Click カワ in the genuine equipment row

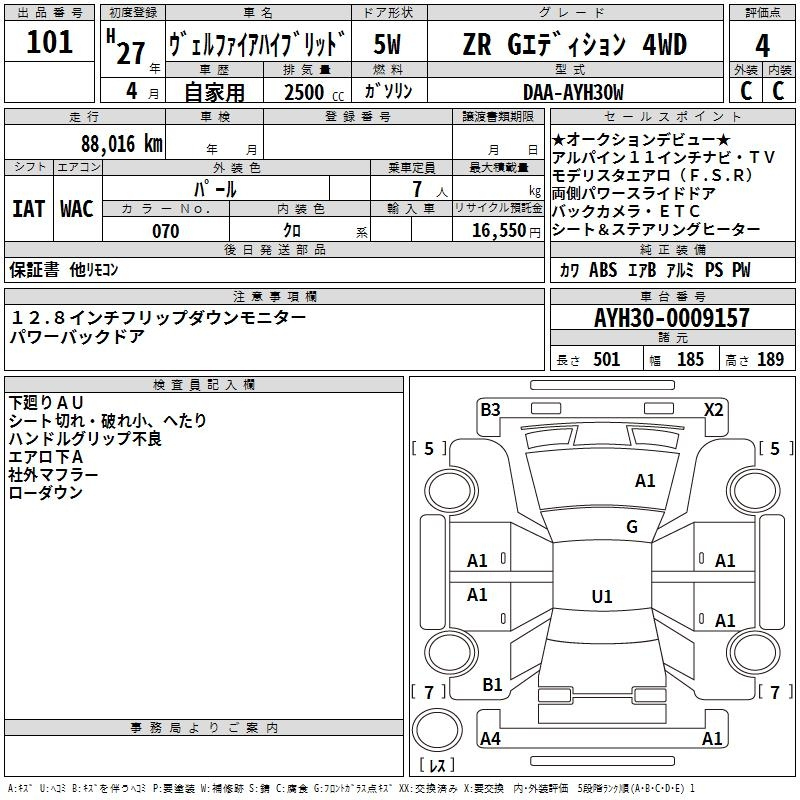point(569,270)
